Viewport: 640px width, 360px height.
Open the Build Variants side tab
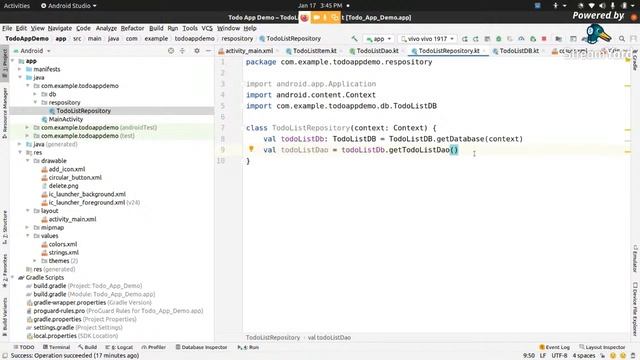pos(4,317)
